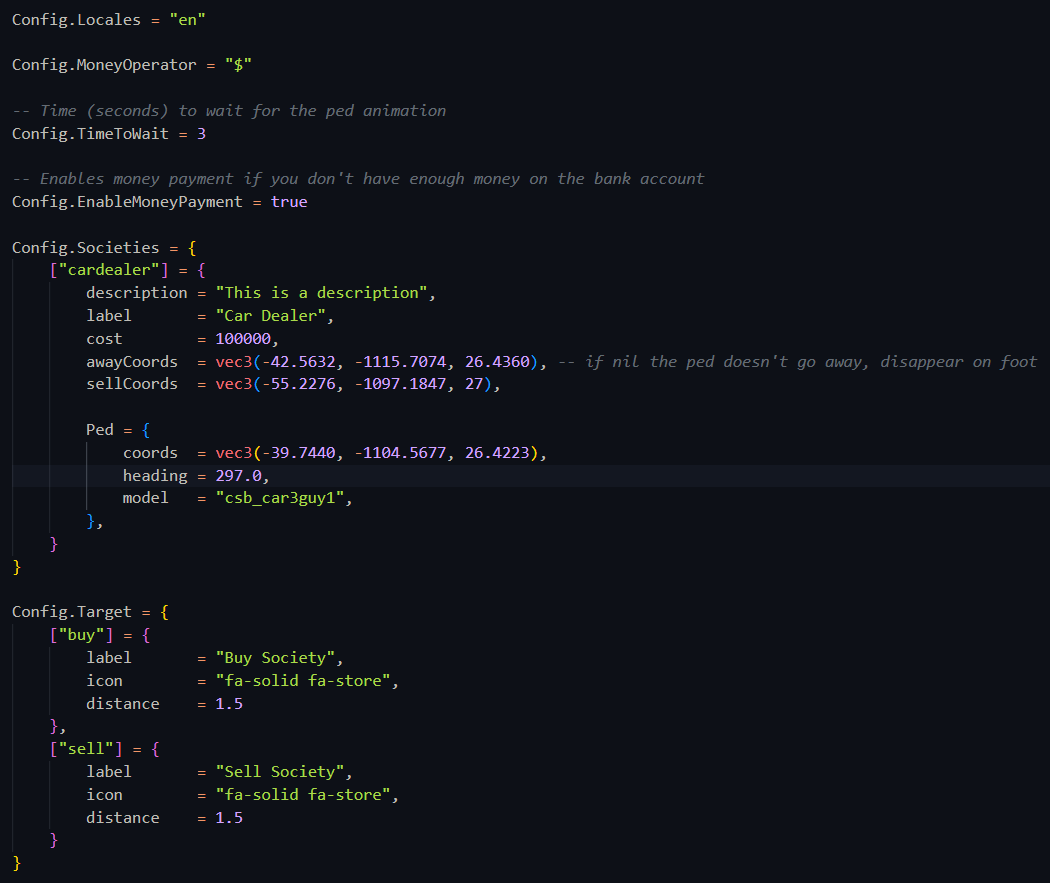Click the Config.Target identifier
Viewport: 1050px width, 883px height.
[72, 612]
